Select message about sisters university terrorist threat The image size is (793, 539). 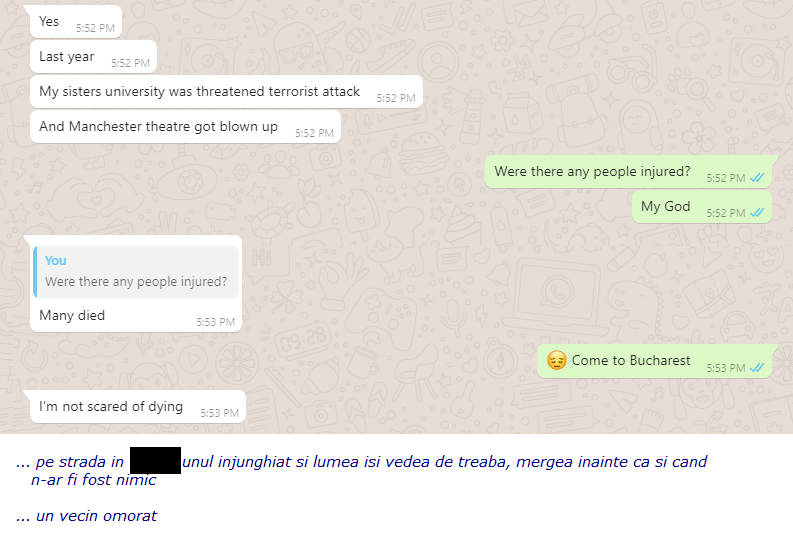click(226, 92)
